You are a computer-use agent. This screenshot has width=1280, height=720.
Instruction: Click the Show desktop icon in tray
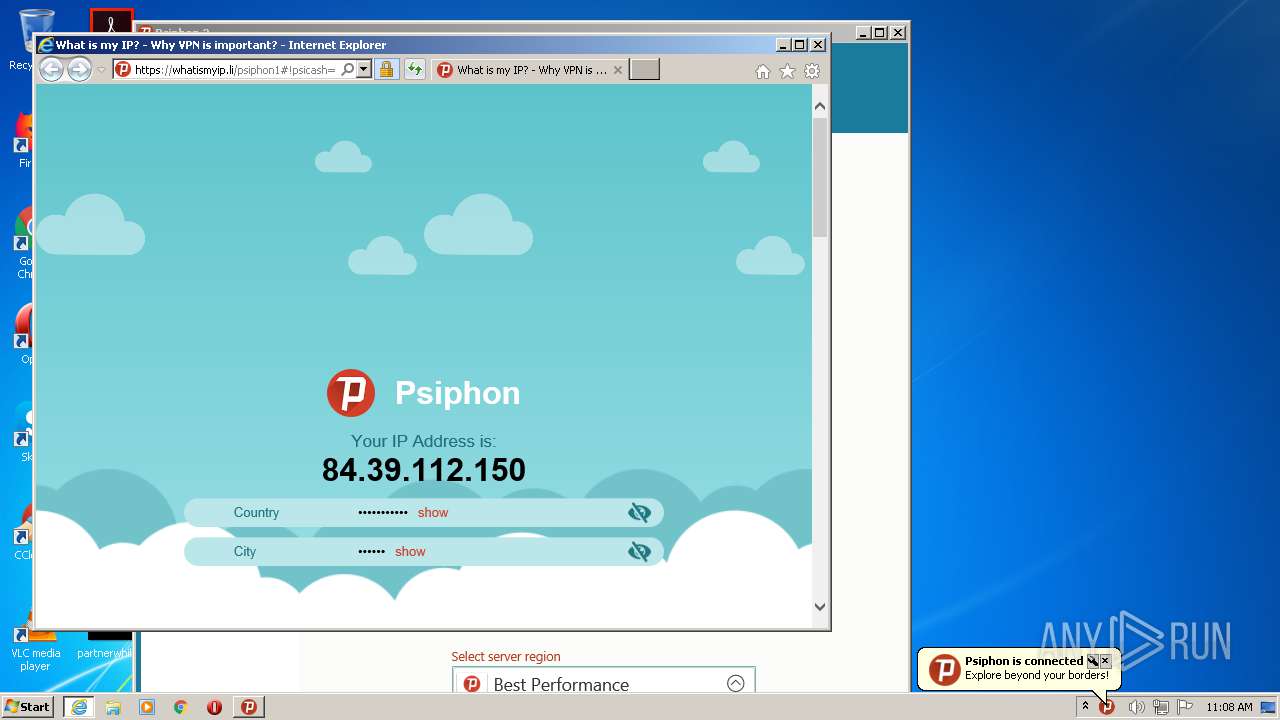pyautogui.click(x=1269, y=707)
